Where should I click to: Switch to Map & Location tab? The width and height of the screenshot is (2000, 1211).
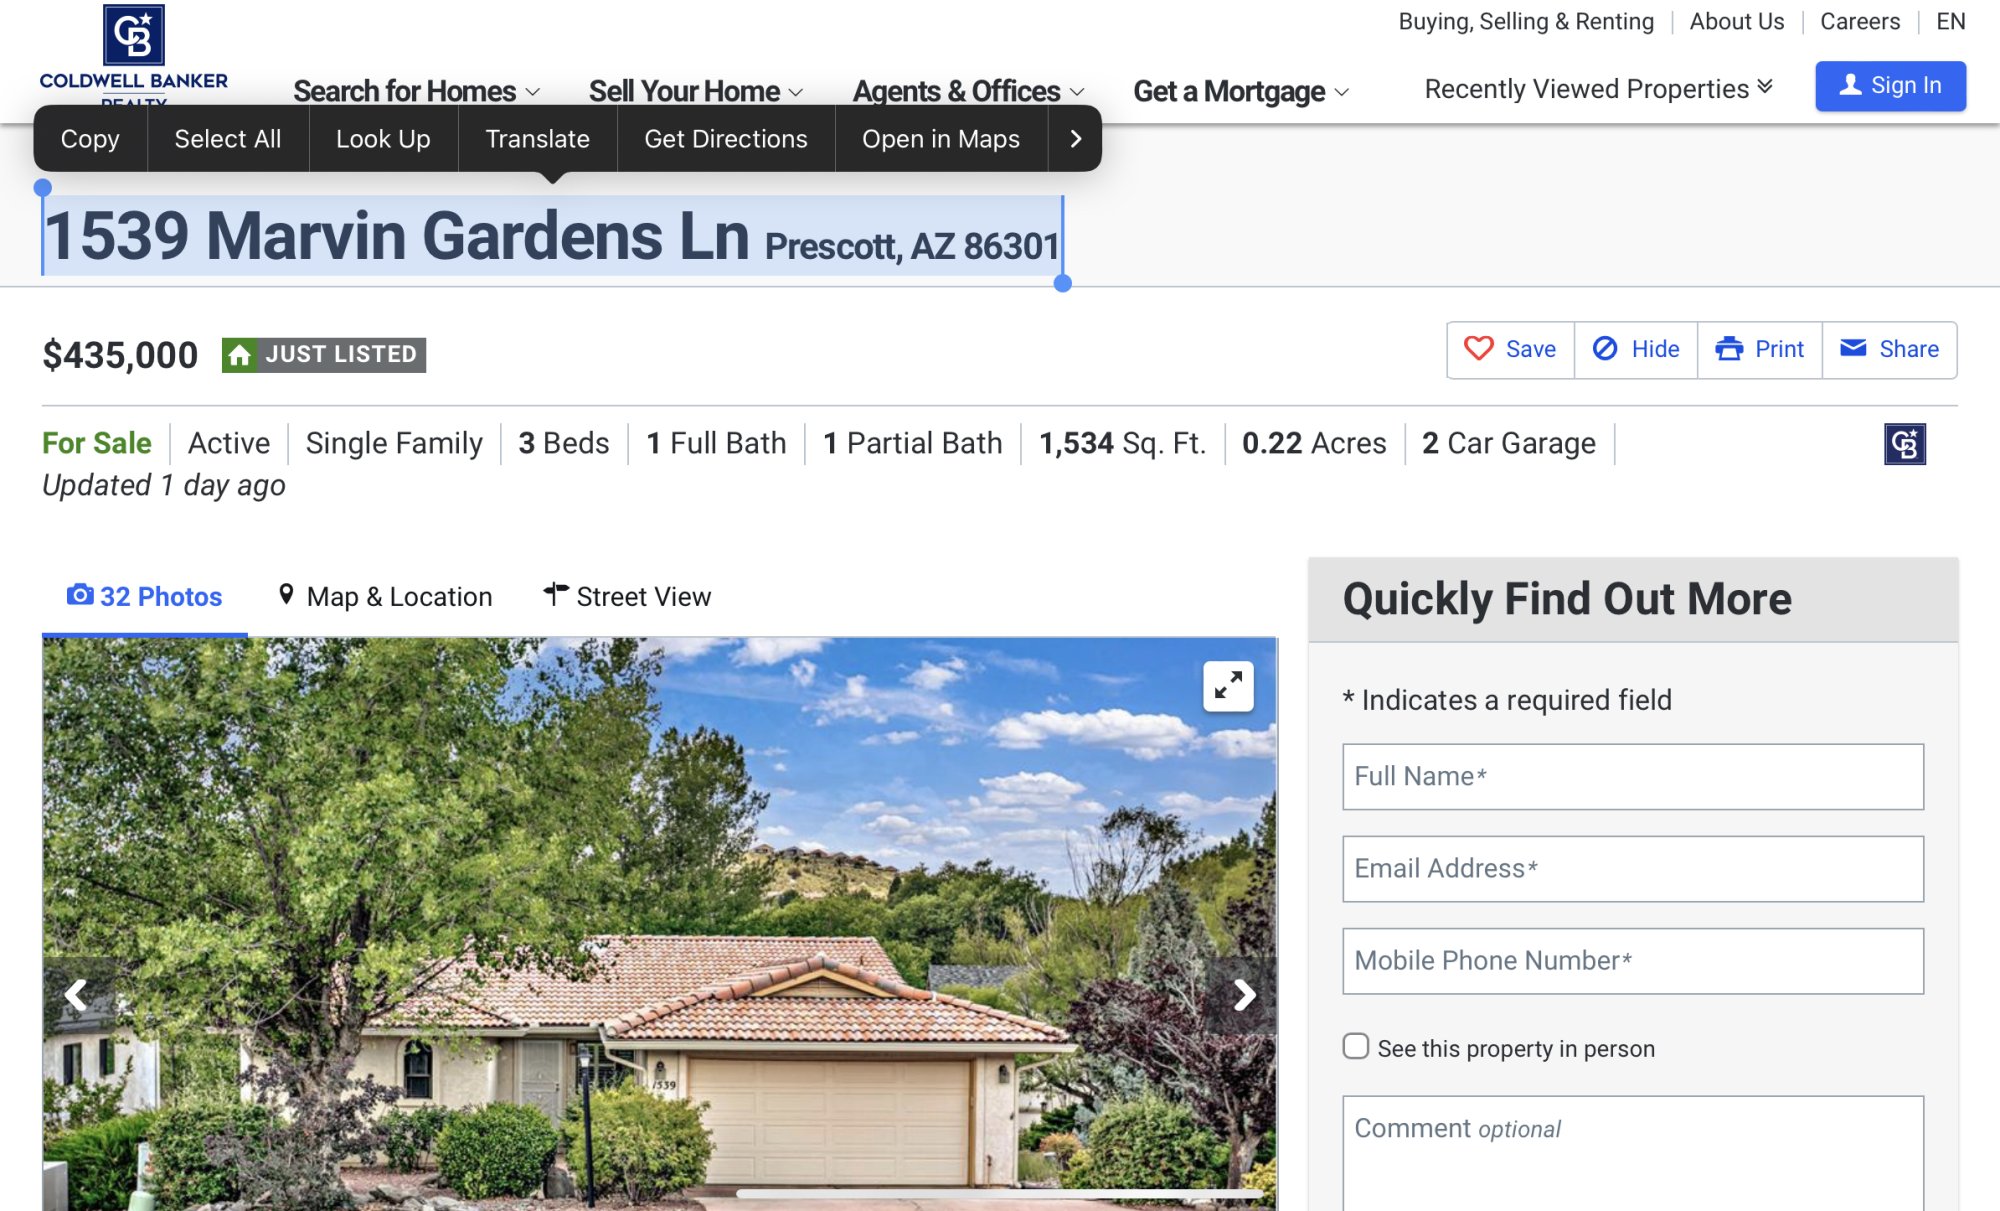tap(385, 596)
